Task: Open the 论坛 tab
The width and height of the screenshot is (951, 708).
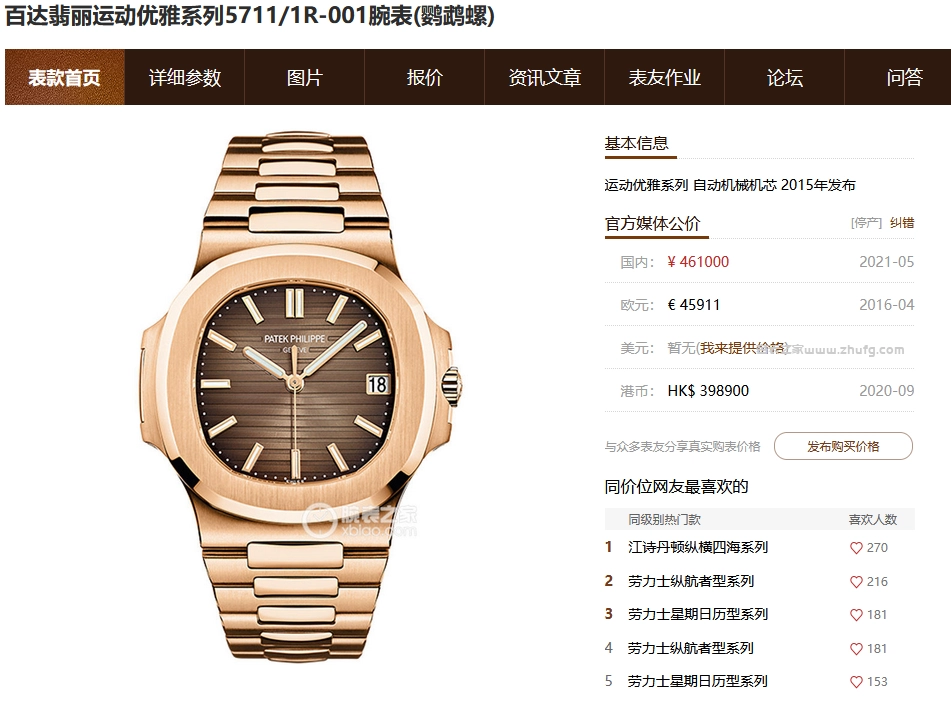Action: (x=785, y=77)
